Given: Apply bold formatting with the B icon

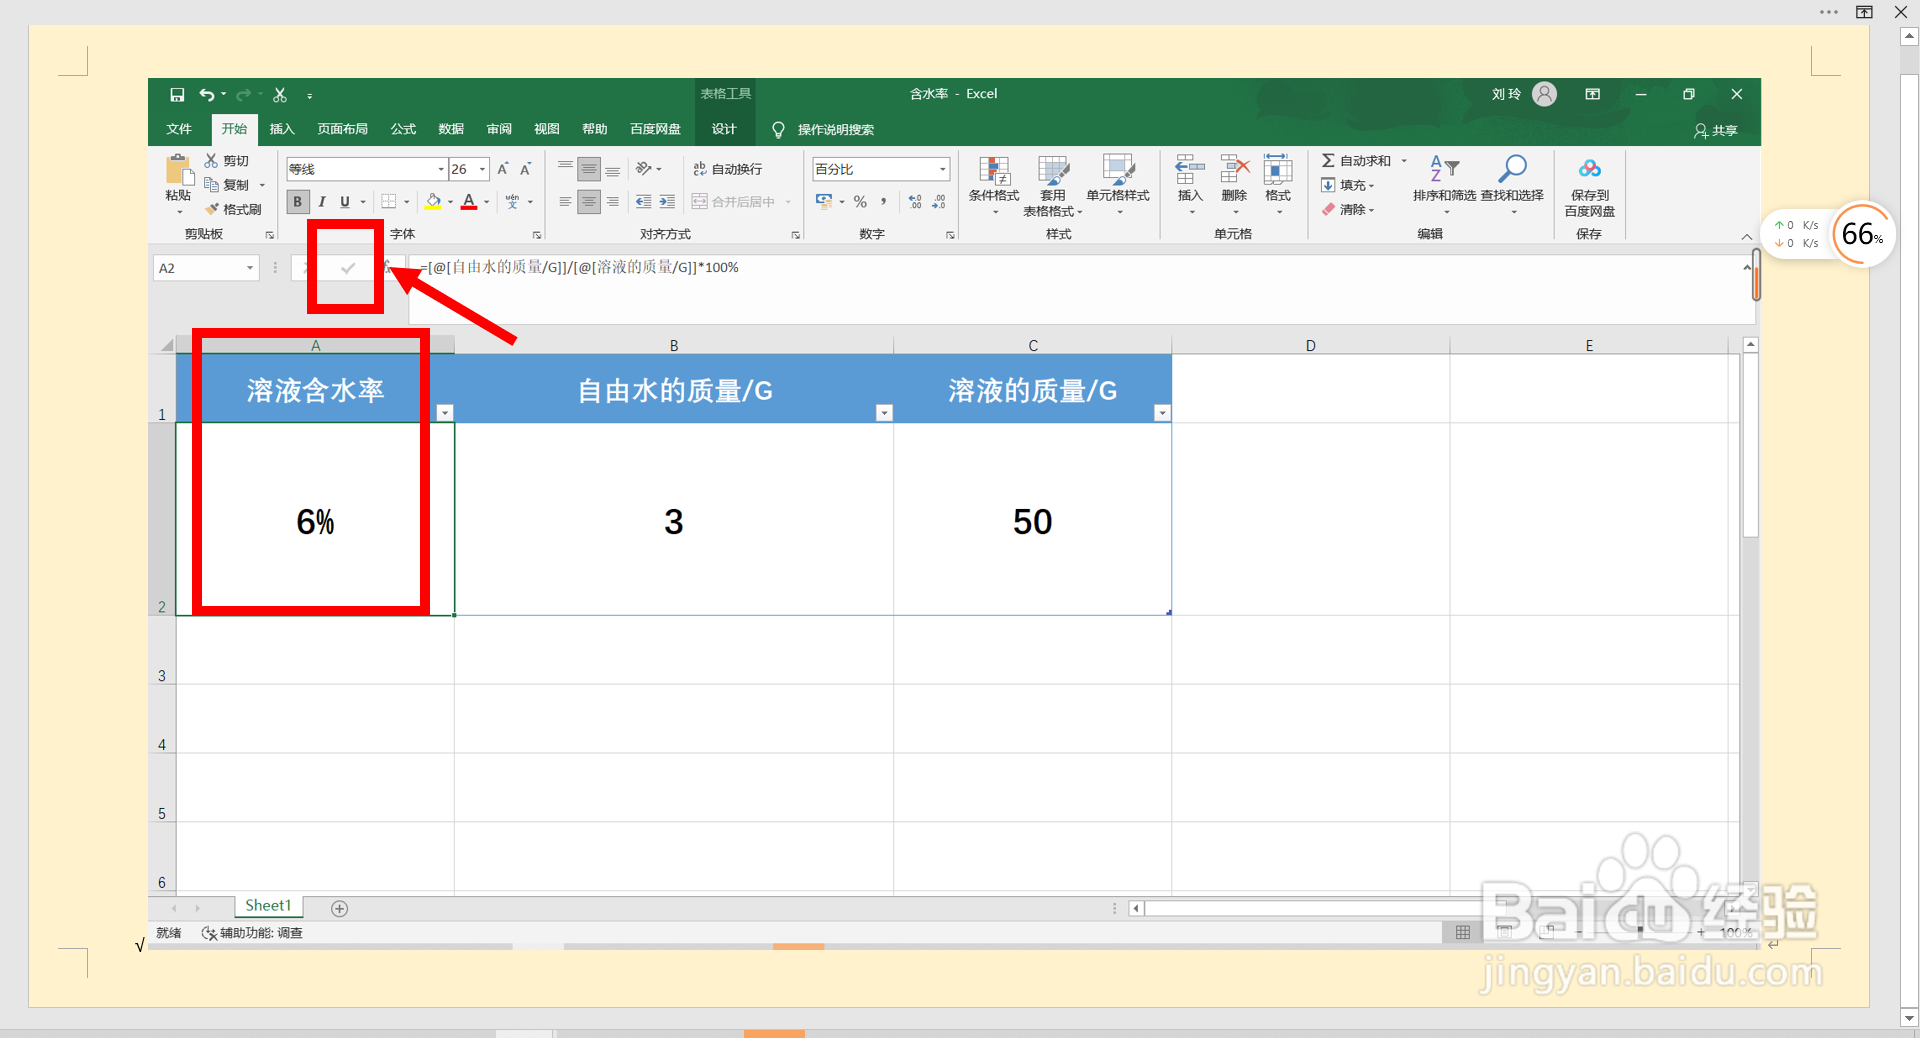Looking at the screenshot, I should (297, 201).
